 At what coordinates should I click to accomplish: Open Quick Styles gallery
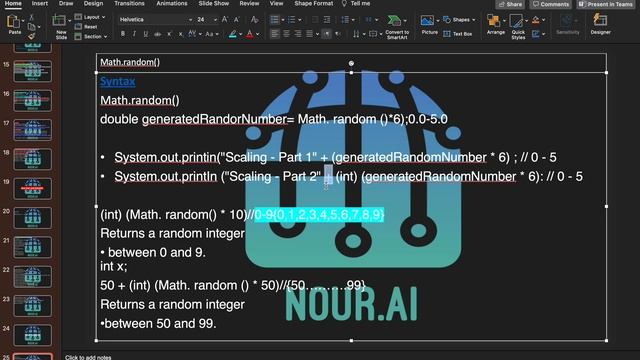click(x=518, y=27)
